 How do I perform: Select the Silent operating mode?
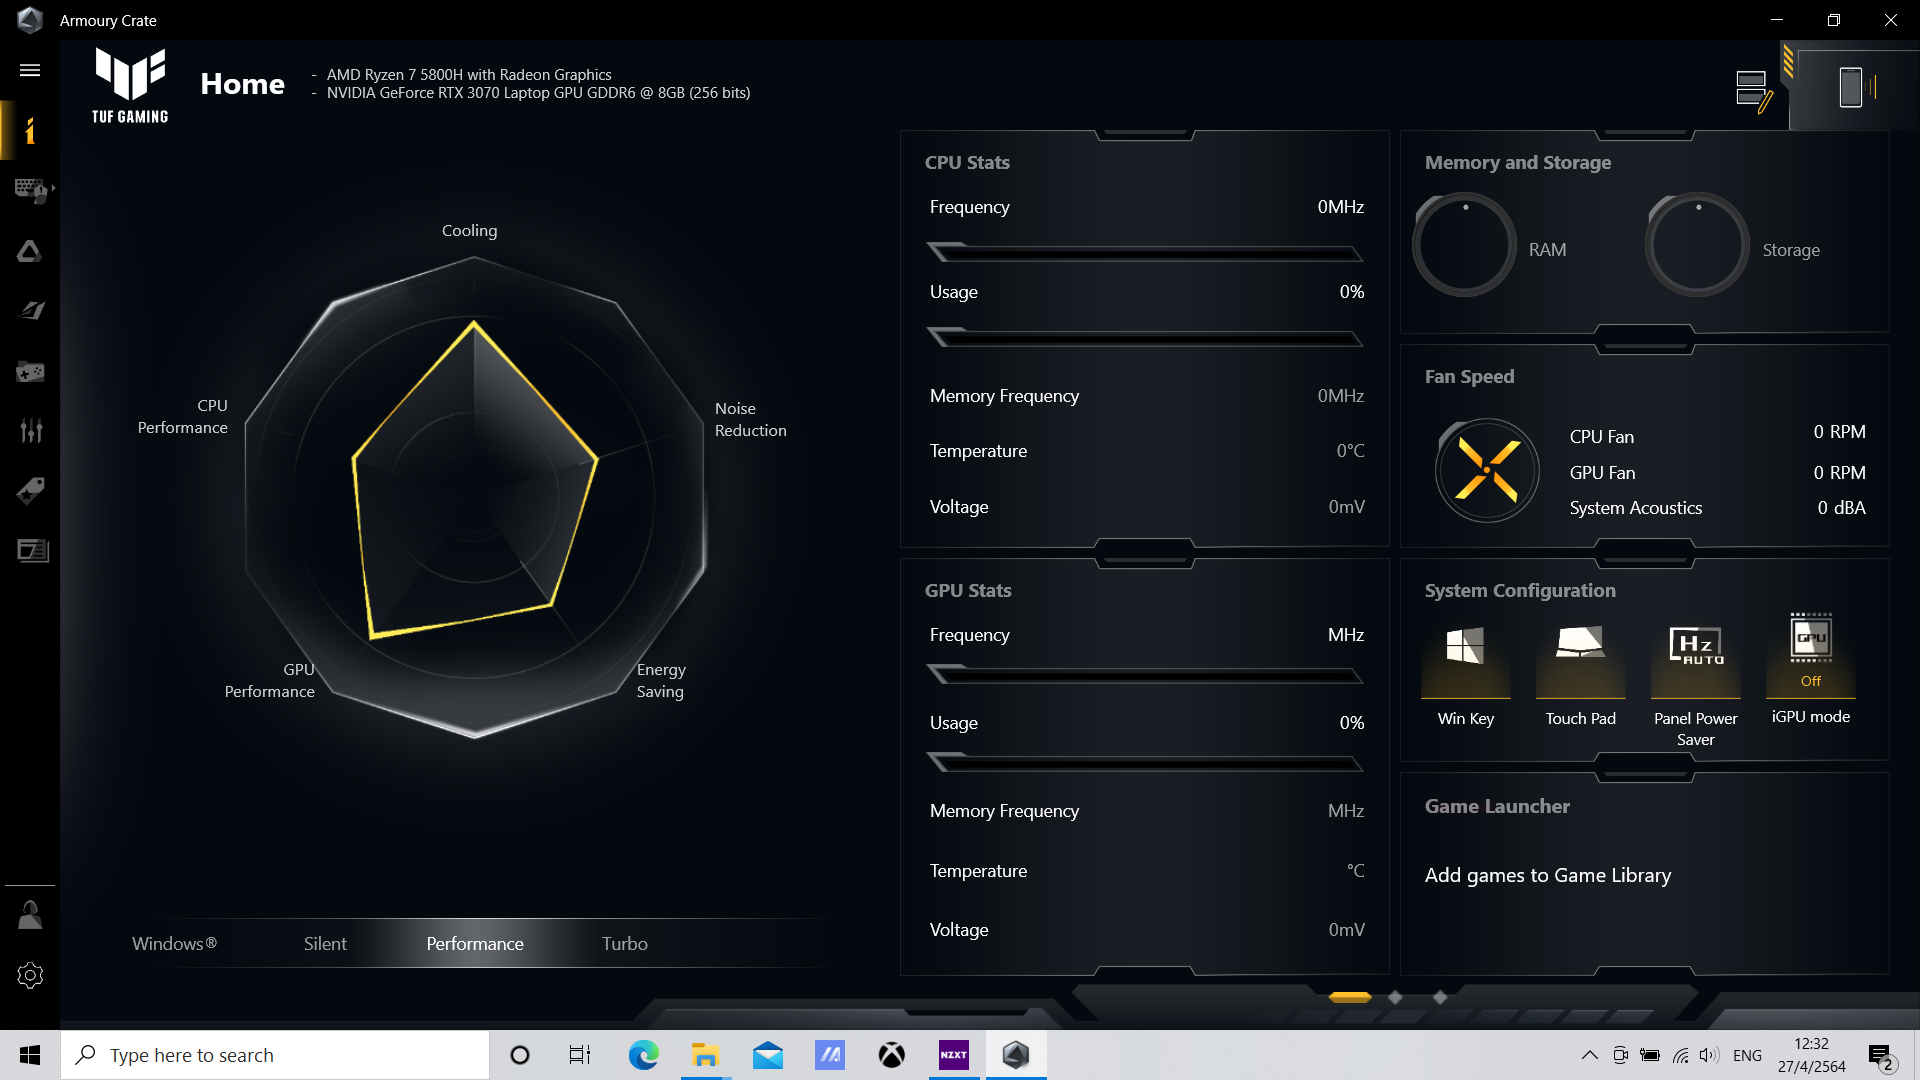pos(325,943)
